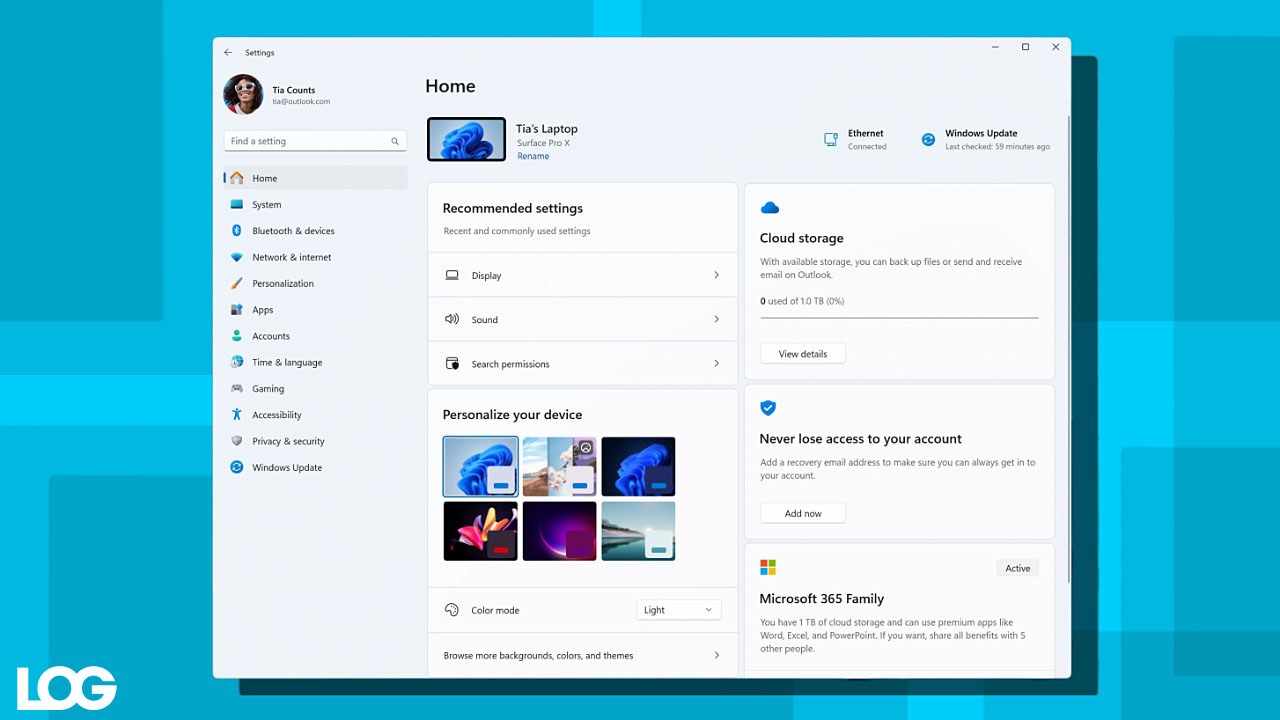Click the Surface Pro X text
Screen dimensions: 1280x720
click(543, 143)
